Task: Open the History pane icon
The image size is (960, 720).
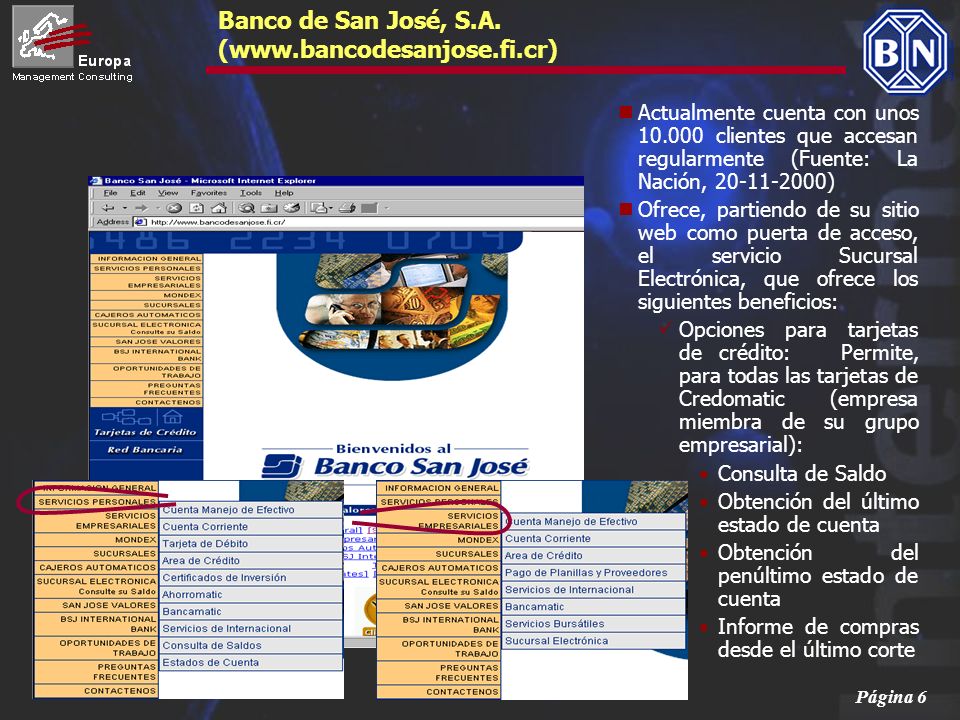Action: pos(291,208)
